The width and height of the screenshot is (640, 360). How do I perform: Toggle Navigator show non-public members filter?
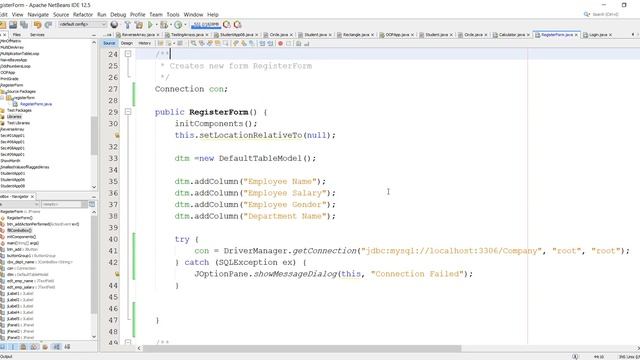(x=34, y=347)
